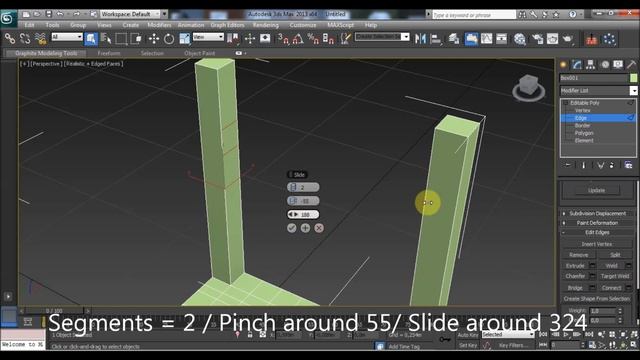This screenshot has width=640, height=360.
Task: Click the Mirror tool icon
Action: (x=420, y=39)
